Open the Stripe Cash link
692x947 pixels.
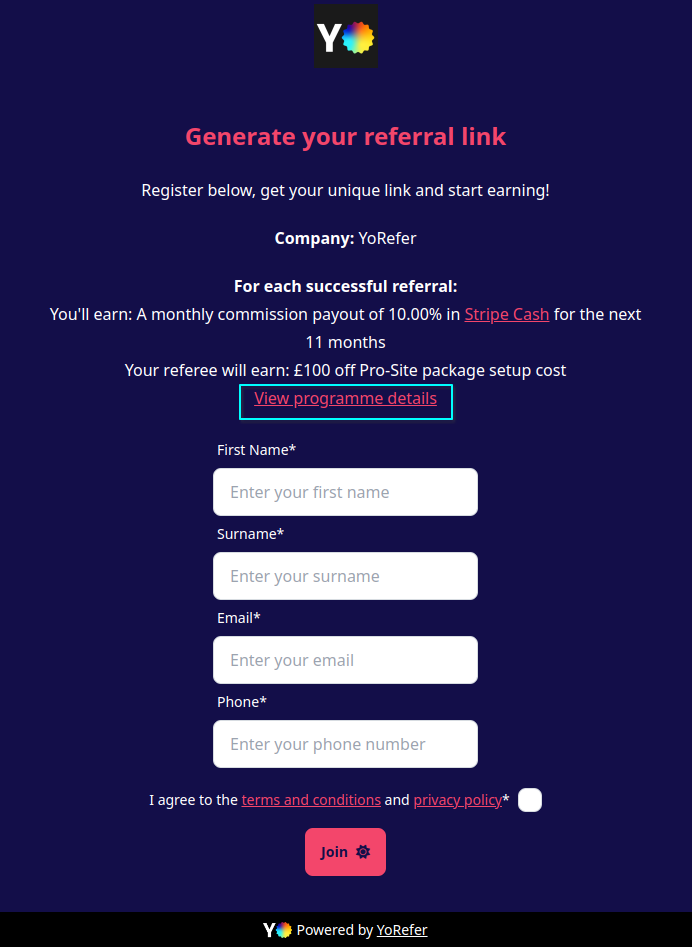(x=506, y=314)
